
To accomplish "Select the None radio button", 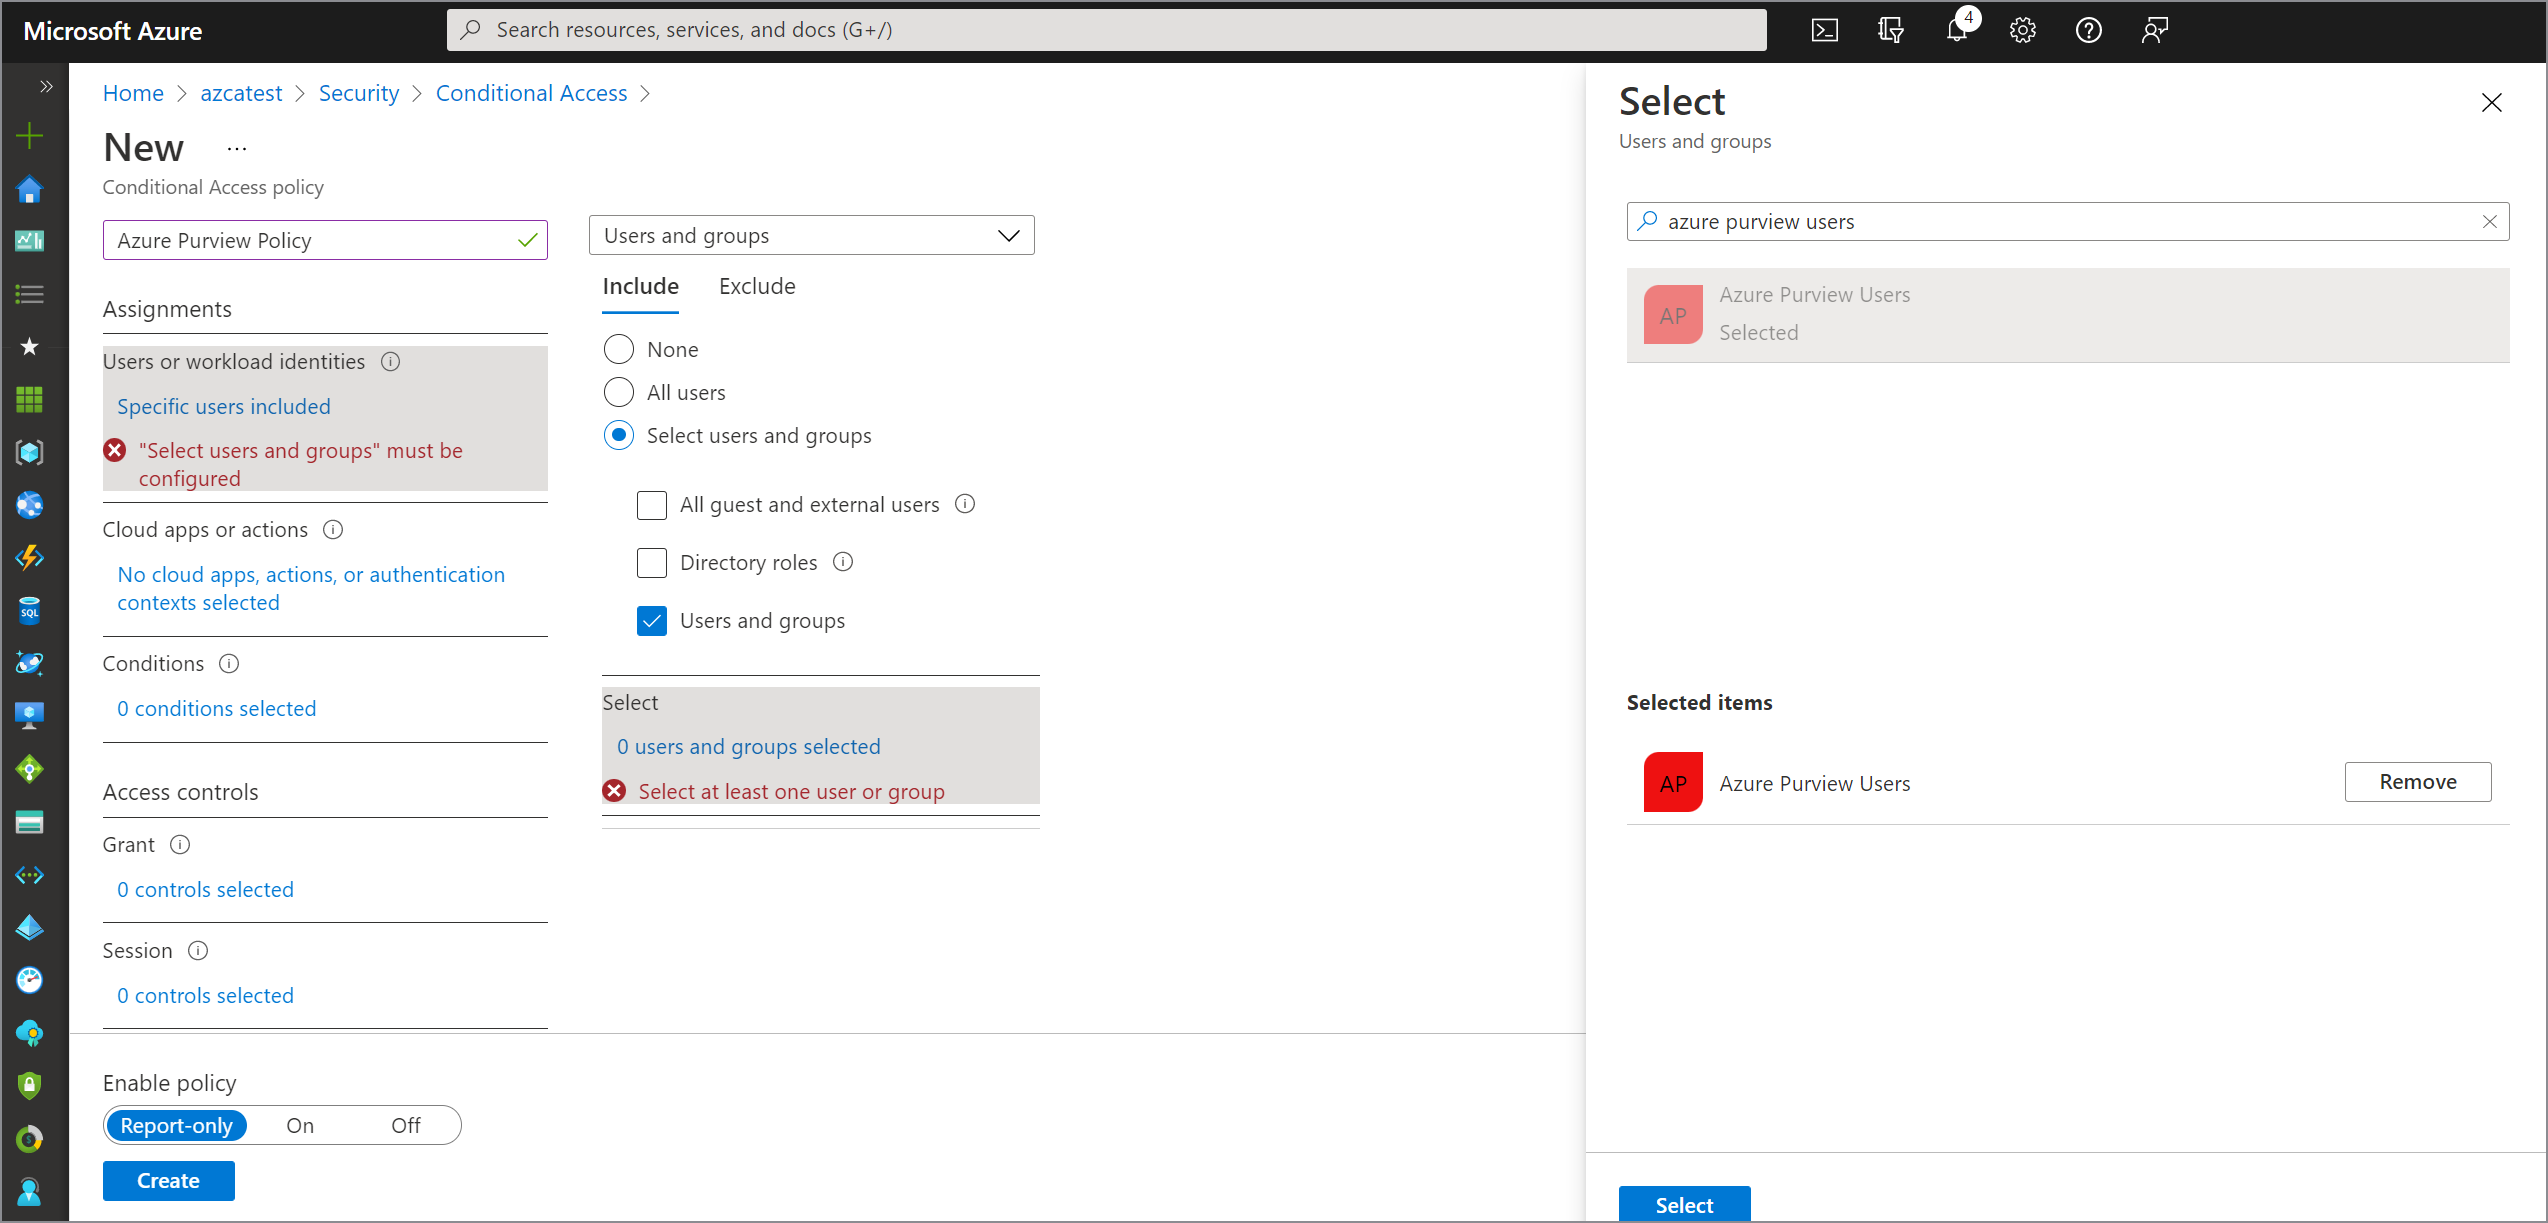I will (x=618, y=349).
